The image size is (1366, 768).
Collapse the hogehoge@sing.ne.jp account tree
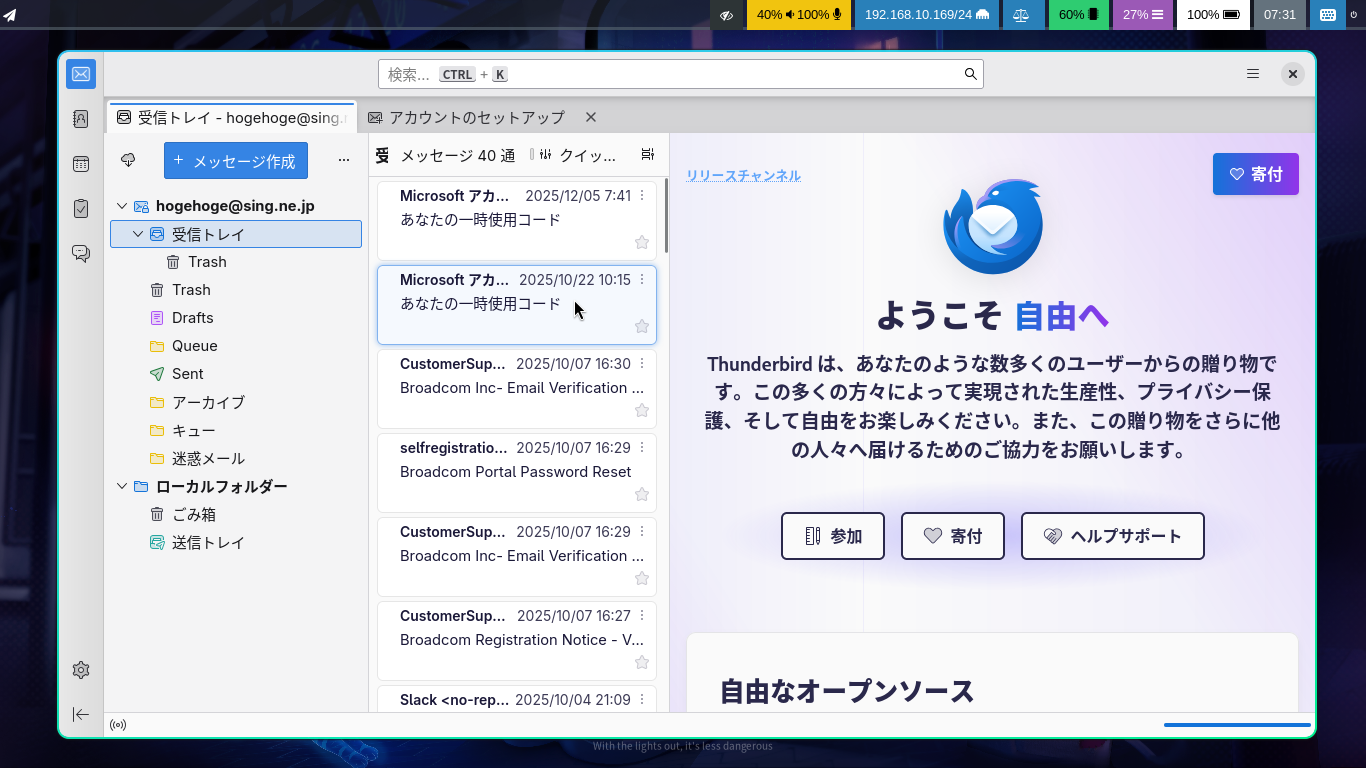122,206
